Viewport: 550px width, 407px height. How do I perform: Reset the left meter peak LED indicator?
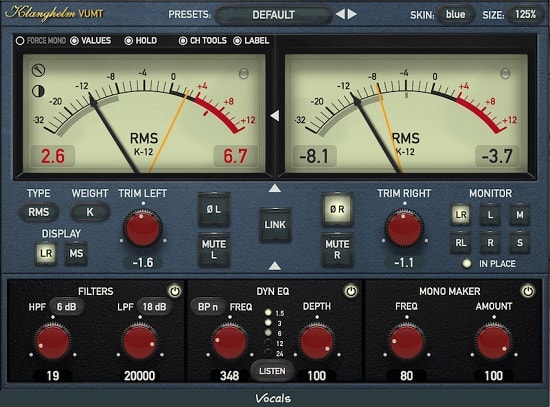243,73
